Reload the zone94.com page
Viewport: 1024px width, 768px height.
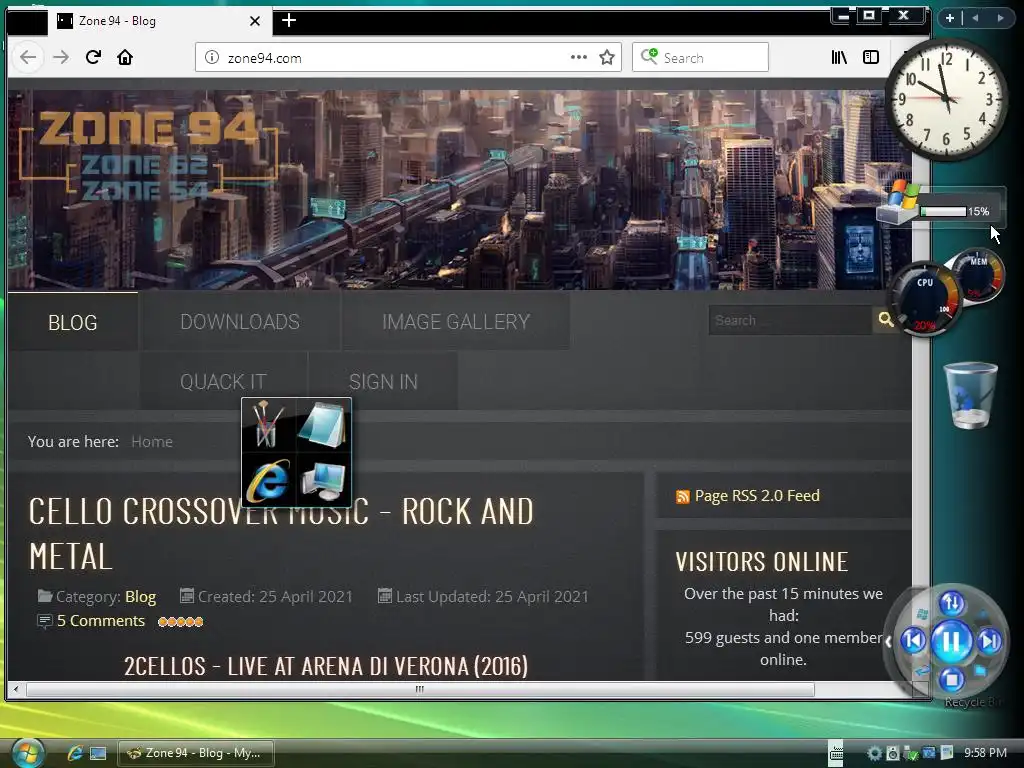93,57
